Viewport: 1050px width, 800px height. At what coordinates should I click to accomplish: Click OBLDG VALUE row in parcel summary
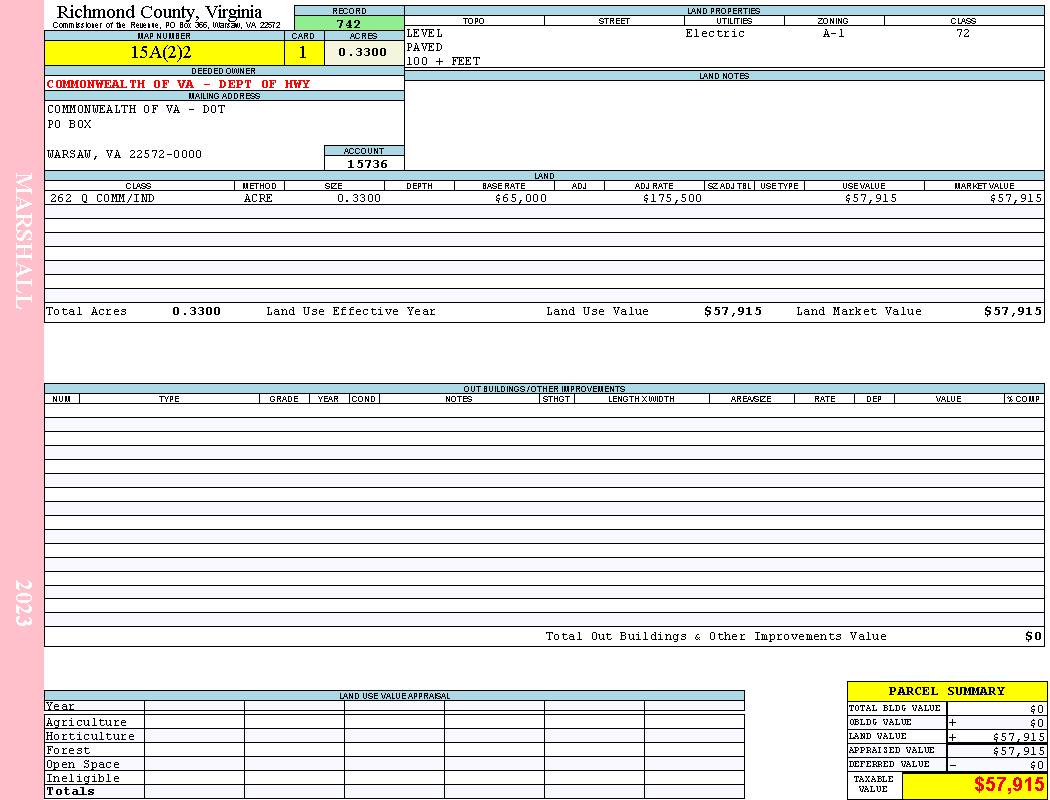point(946,722)
